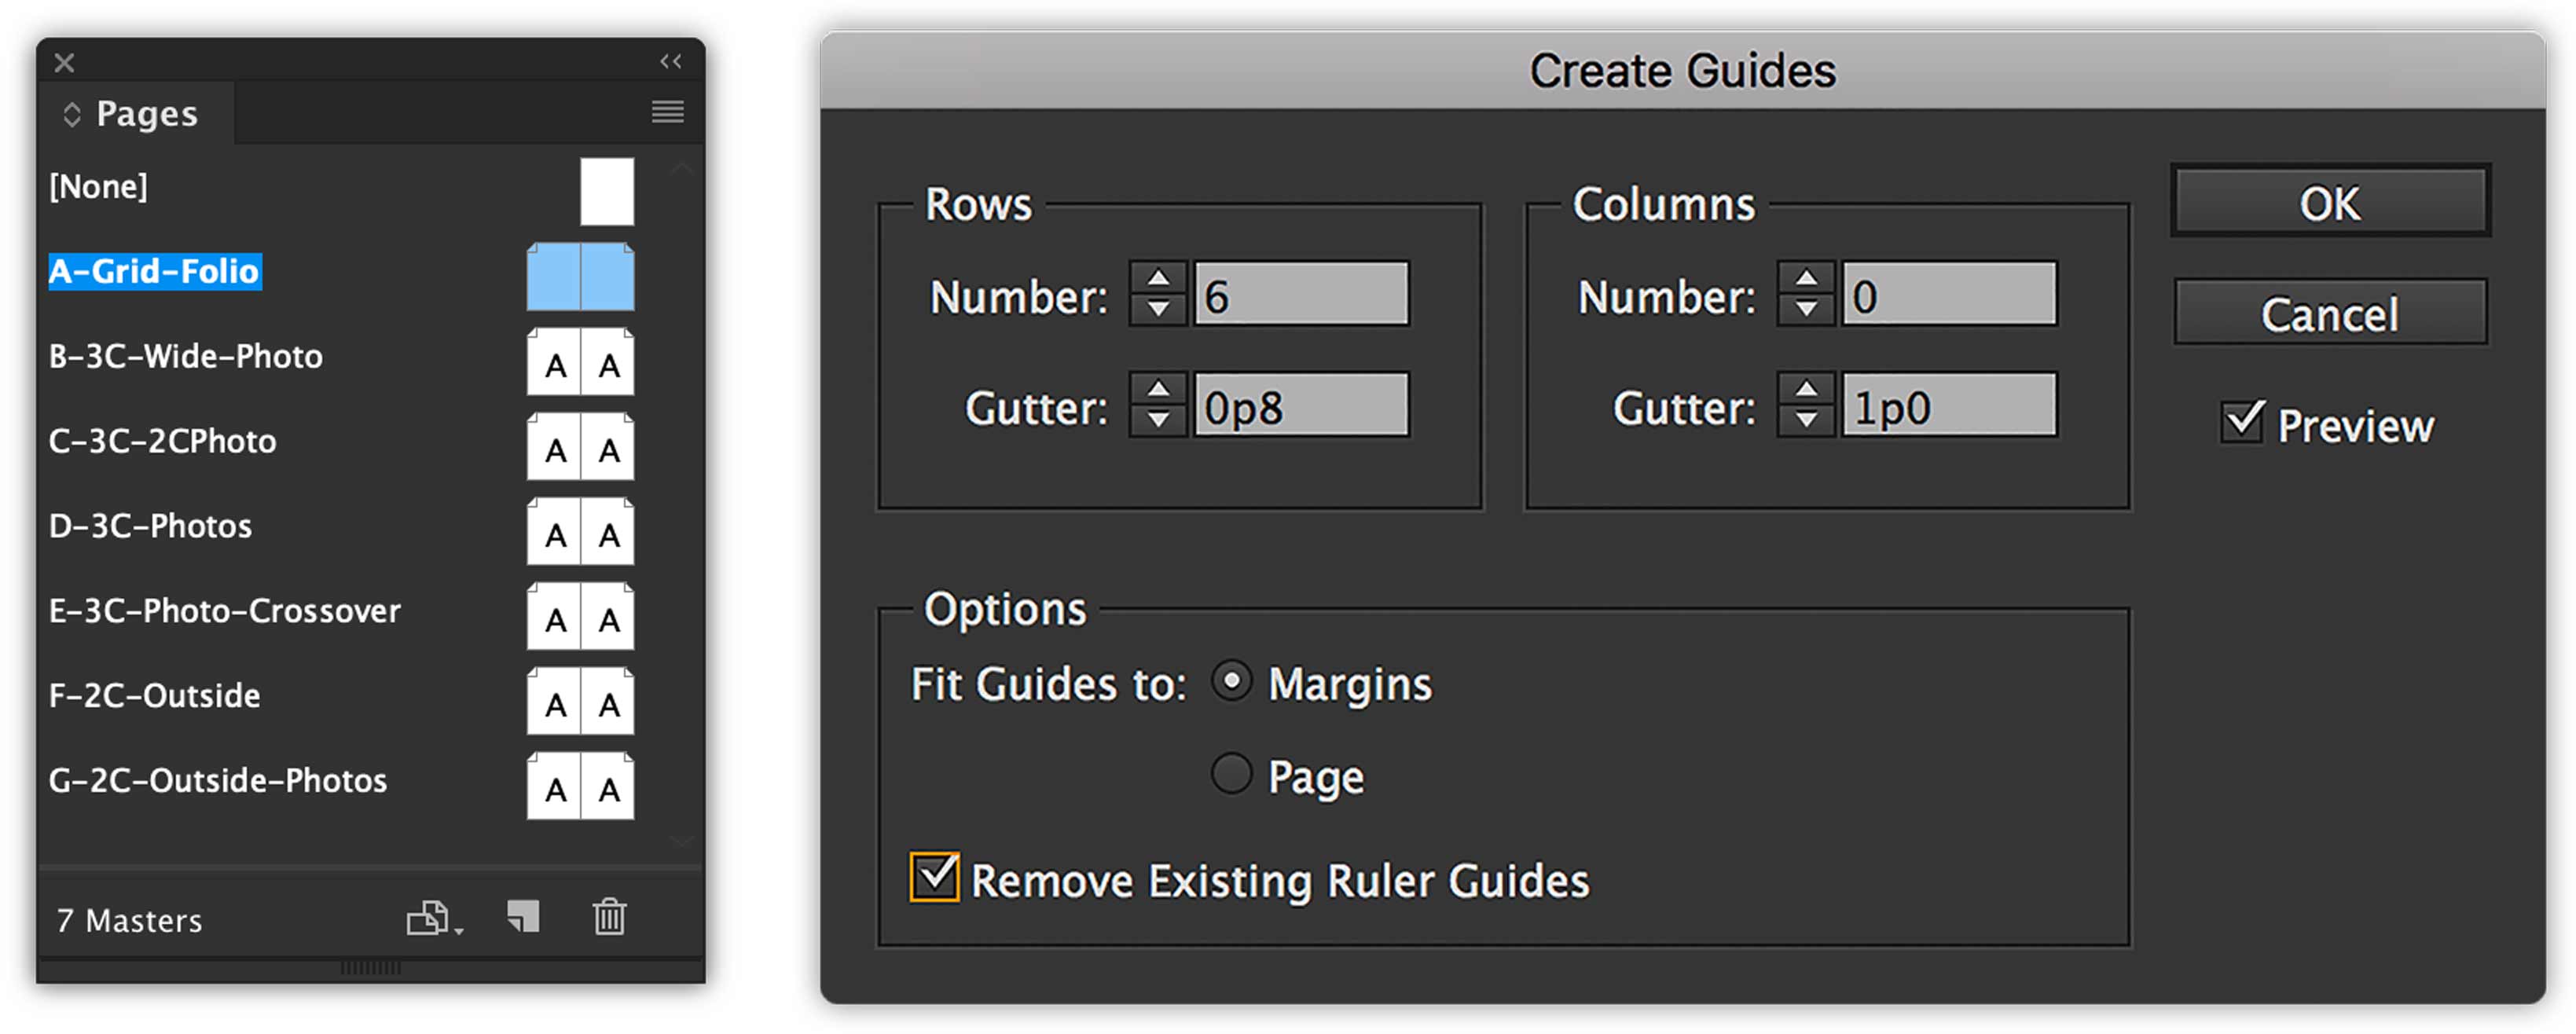2576x1034 pixels.
Task: Click Cancel in Create Guides dialog
Action: (x=2330, y=312)
